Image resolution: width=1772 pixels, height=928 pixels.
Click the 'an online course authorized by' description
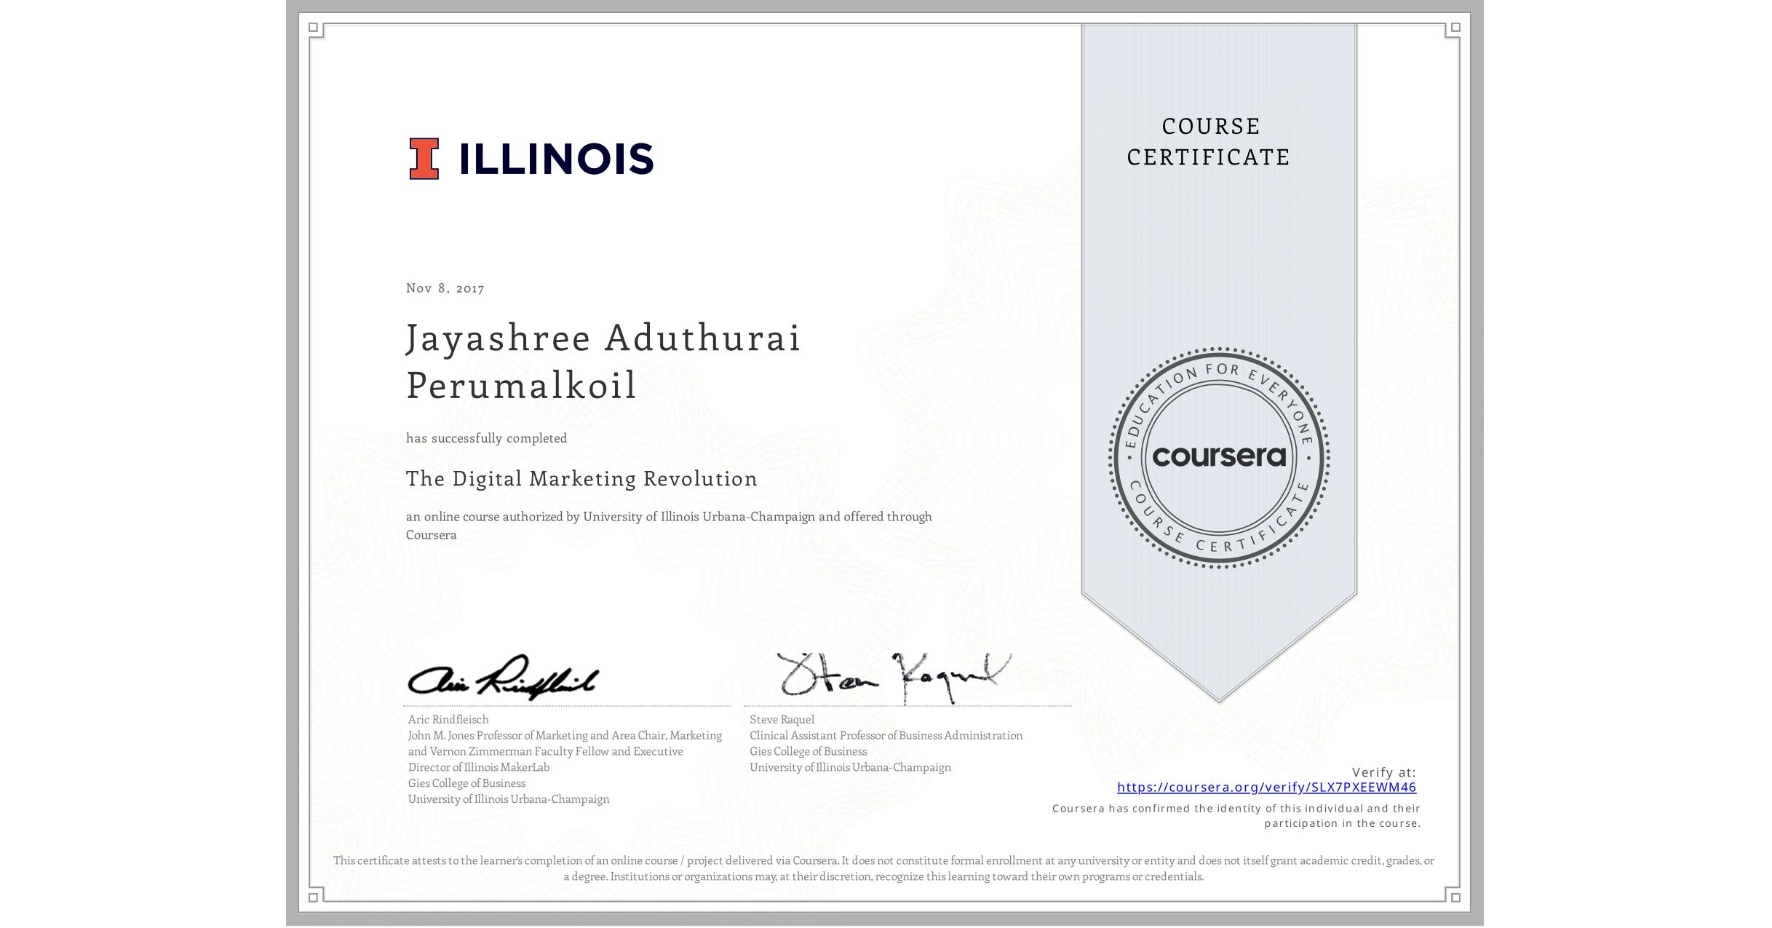(x=669, y=525)
